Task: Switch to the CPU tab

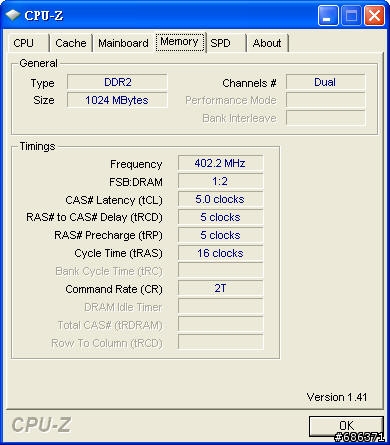Action: 29,43
